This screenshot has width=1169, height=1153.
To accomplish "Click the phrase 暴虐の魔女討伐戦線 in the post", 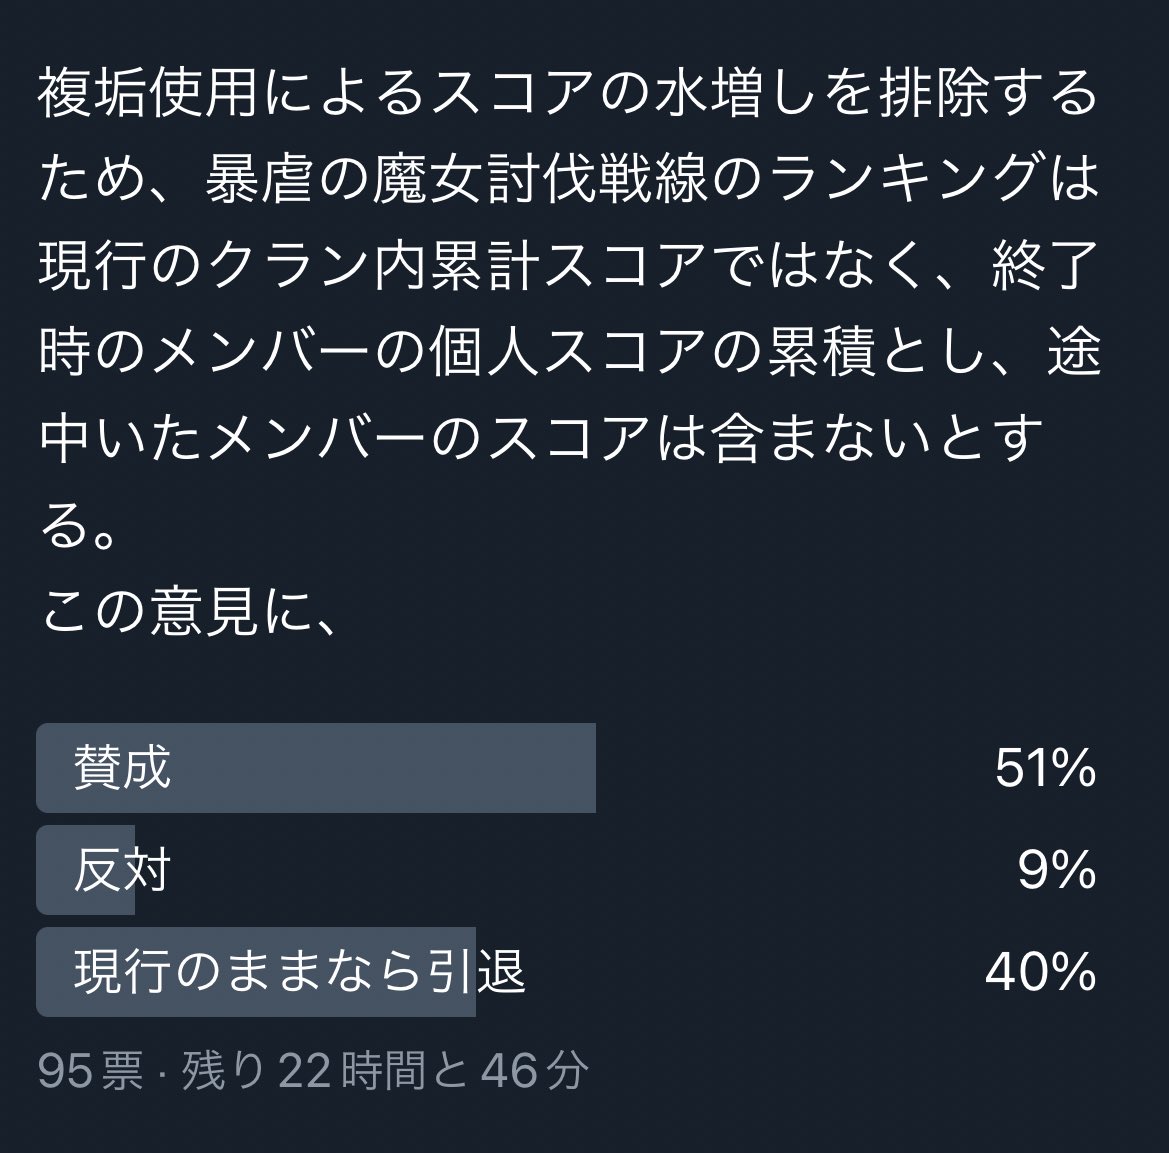I will (x=456, y=180).
